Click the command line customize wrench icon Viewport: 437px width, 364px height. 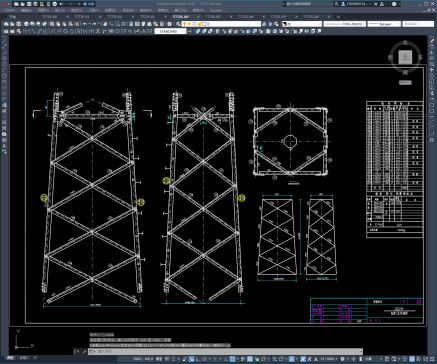coord(84,351)
